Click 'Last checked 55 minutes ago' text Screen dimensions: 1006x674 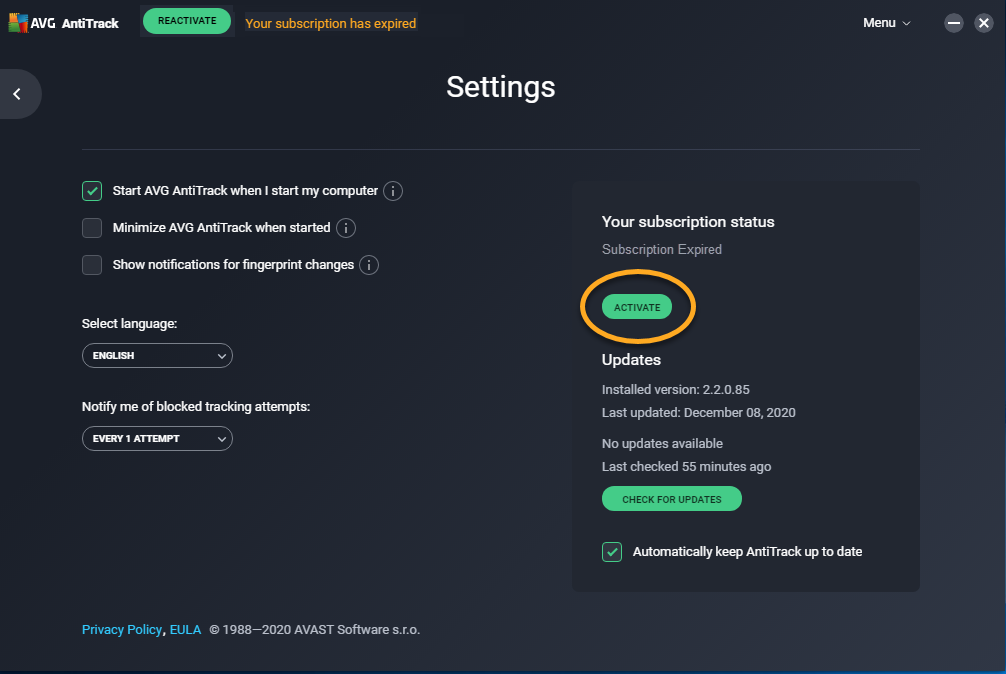click(x=686, y=466)
